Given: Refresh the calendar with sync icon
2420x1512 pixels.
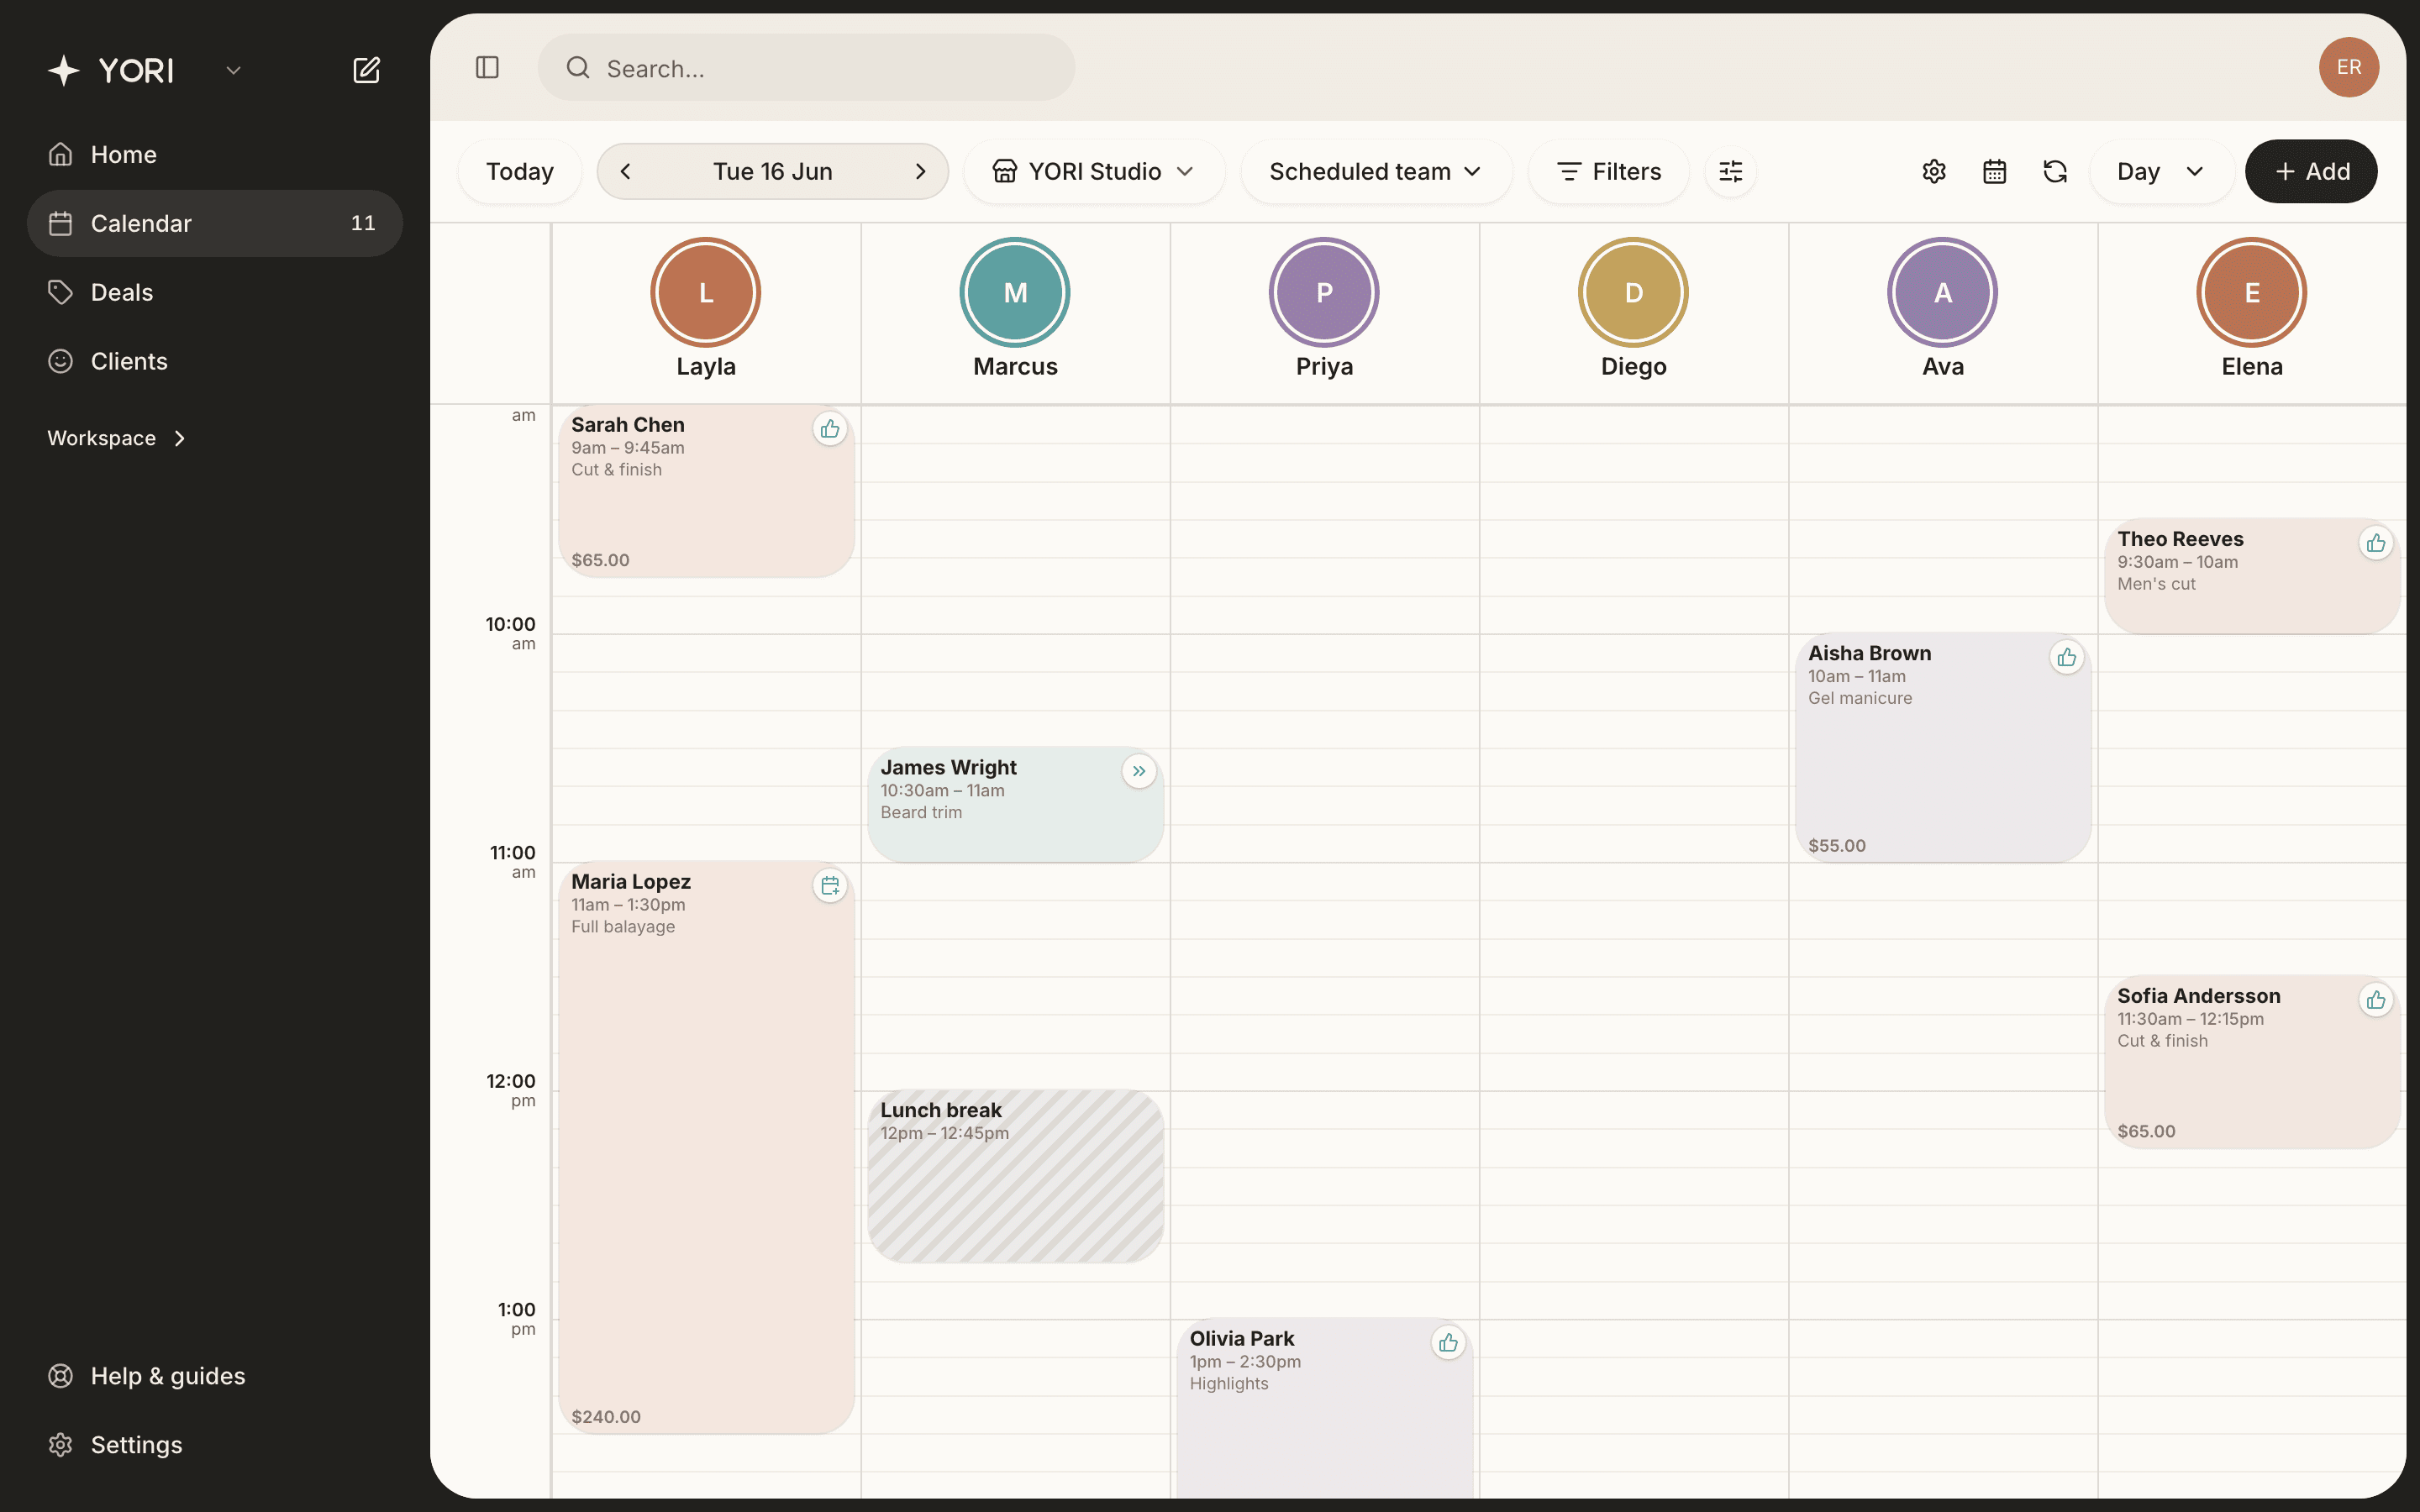Looking at the screenshot, I should click(2055, 171).
